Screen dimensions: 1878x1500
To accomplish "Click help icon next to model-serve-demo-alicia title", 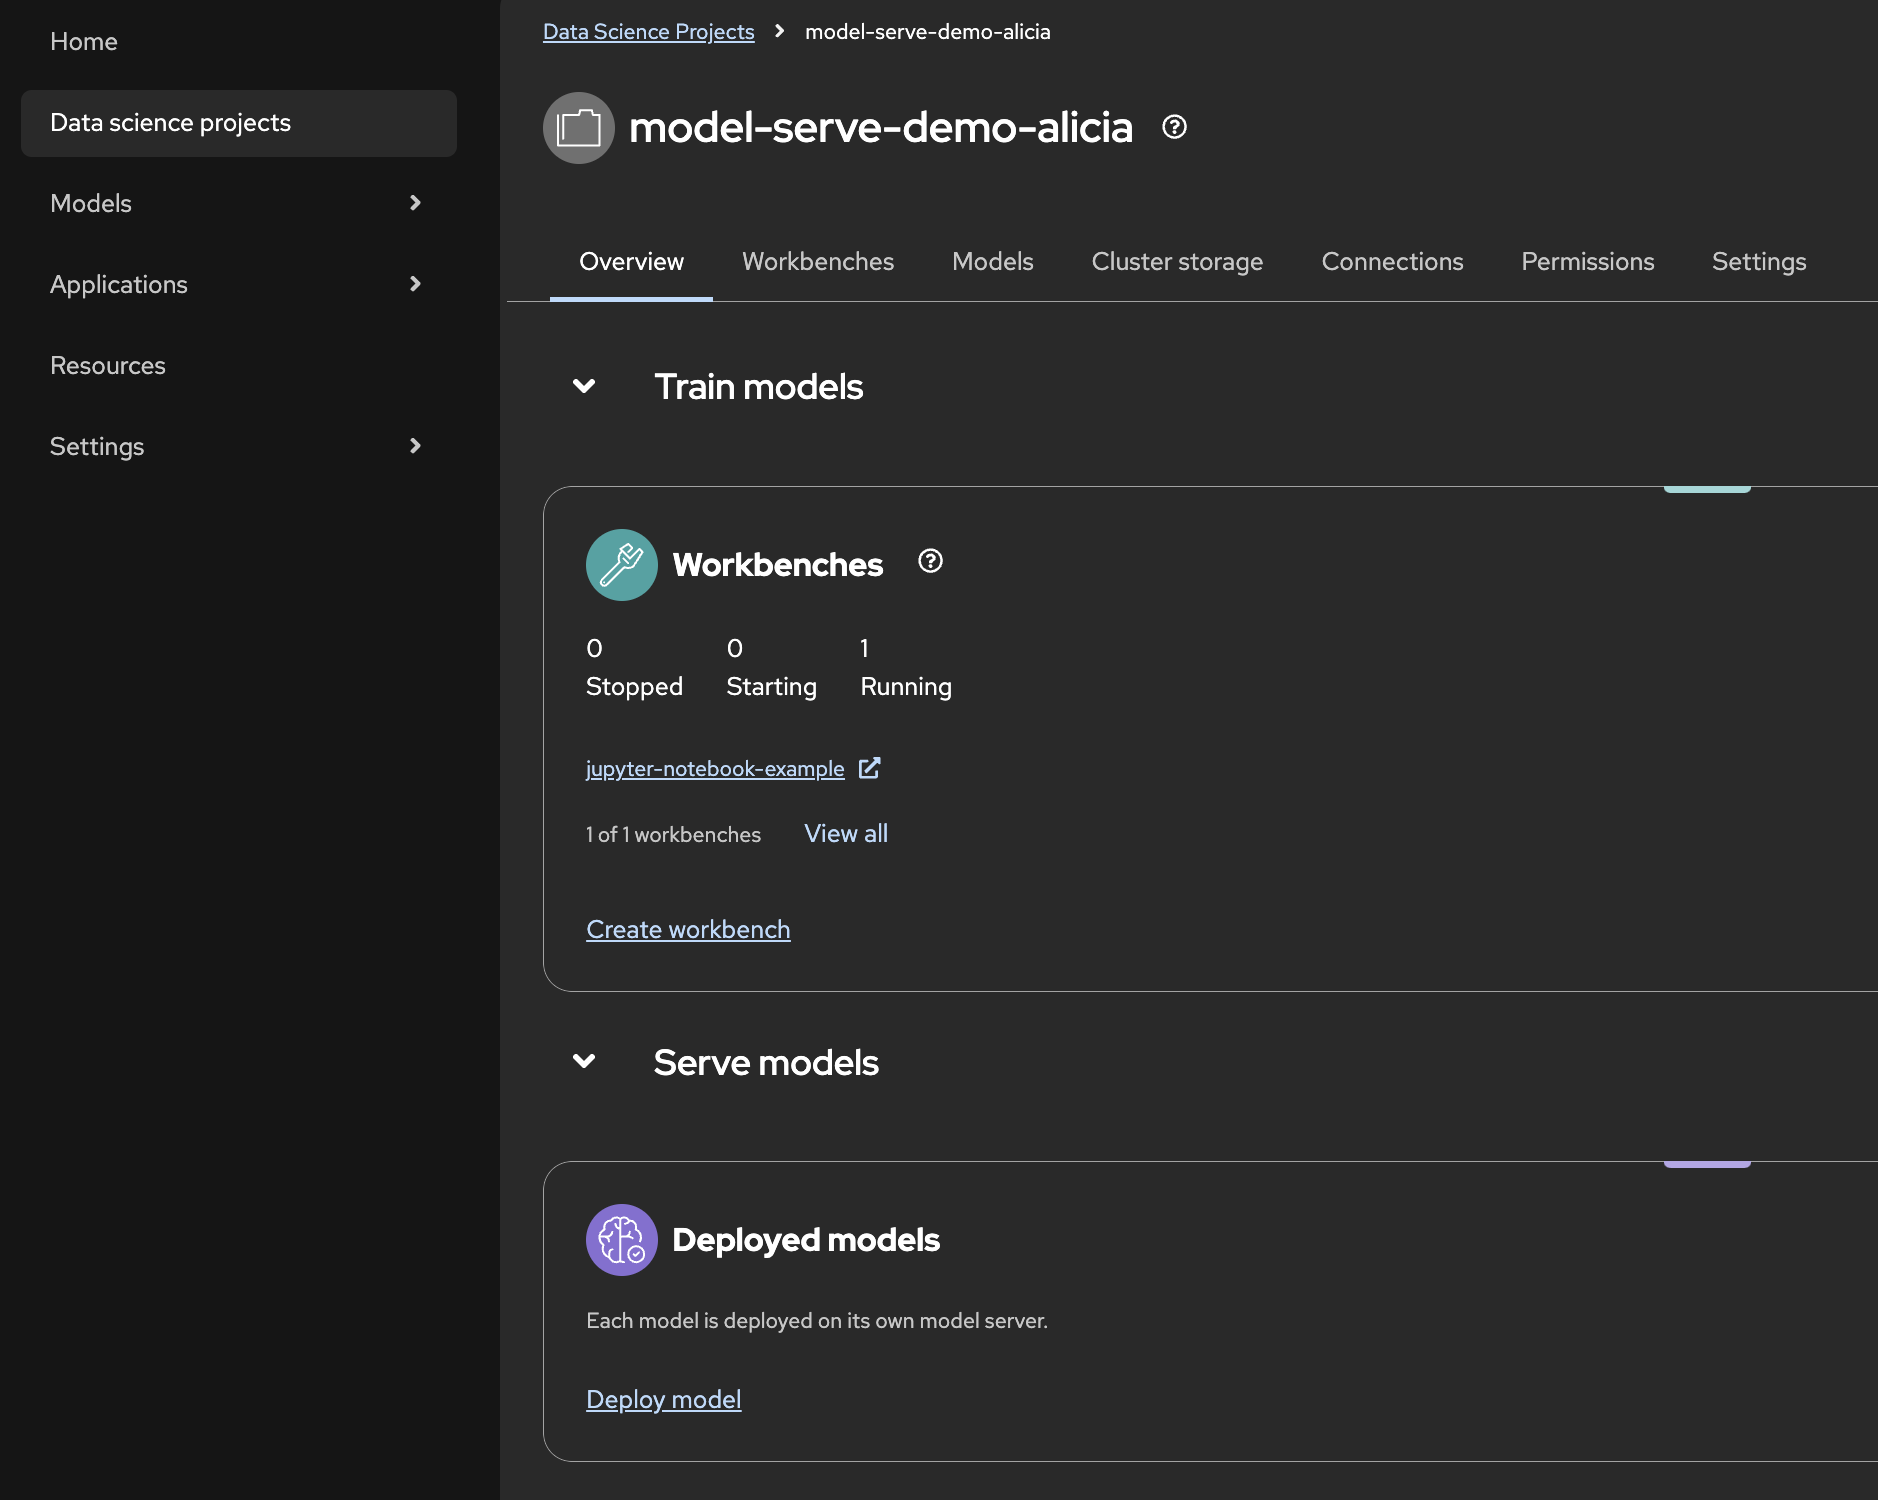I will [x=1174, y=127].
